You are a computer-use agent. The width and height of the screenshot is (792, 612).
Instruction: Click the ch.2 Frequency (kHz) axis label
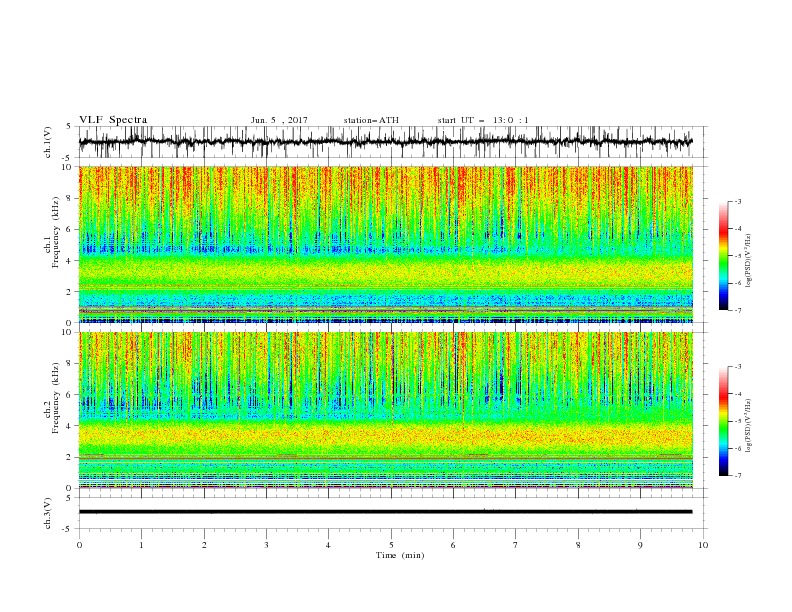tap(51, 397)
